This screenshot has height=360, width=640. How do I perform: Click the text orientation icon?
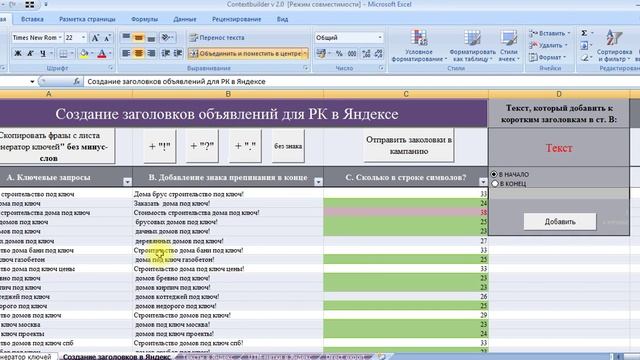(x=166, y=38)
